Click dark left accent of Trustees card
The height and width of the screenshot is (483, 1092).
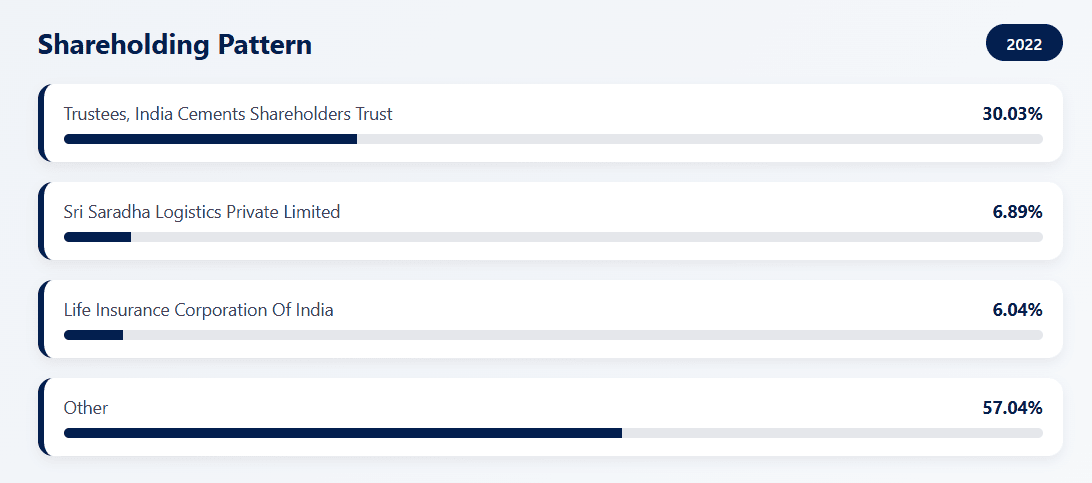pos(42,123)
